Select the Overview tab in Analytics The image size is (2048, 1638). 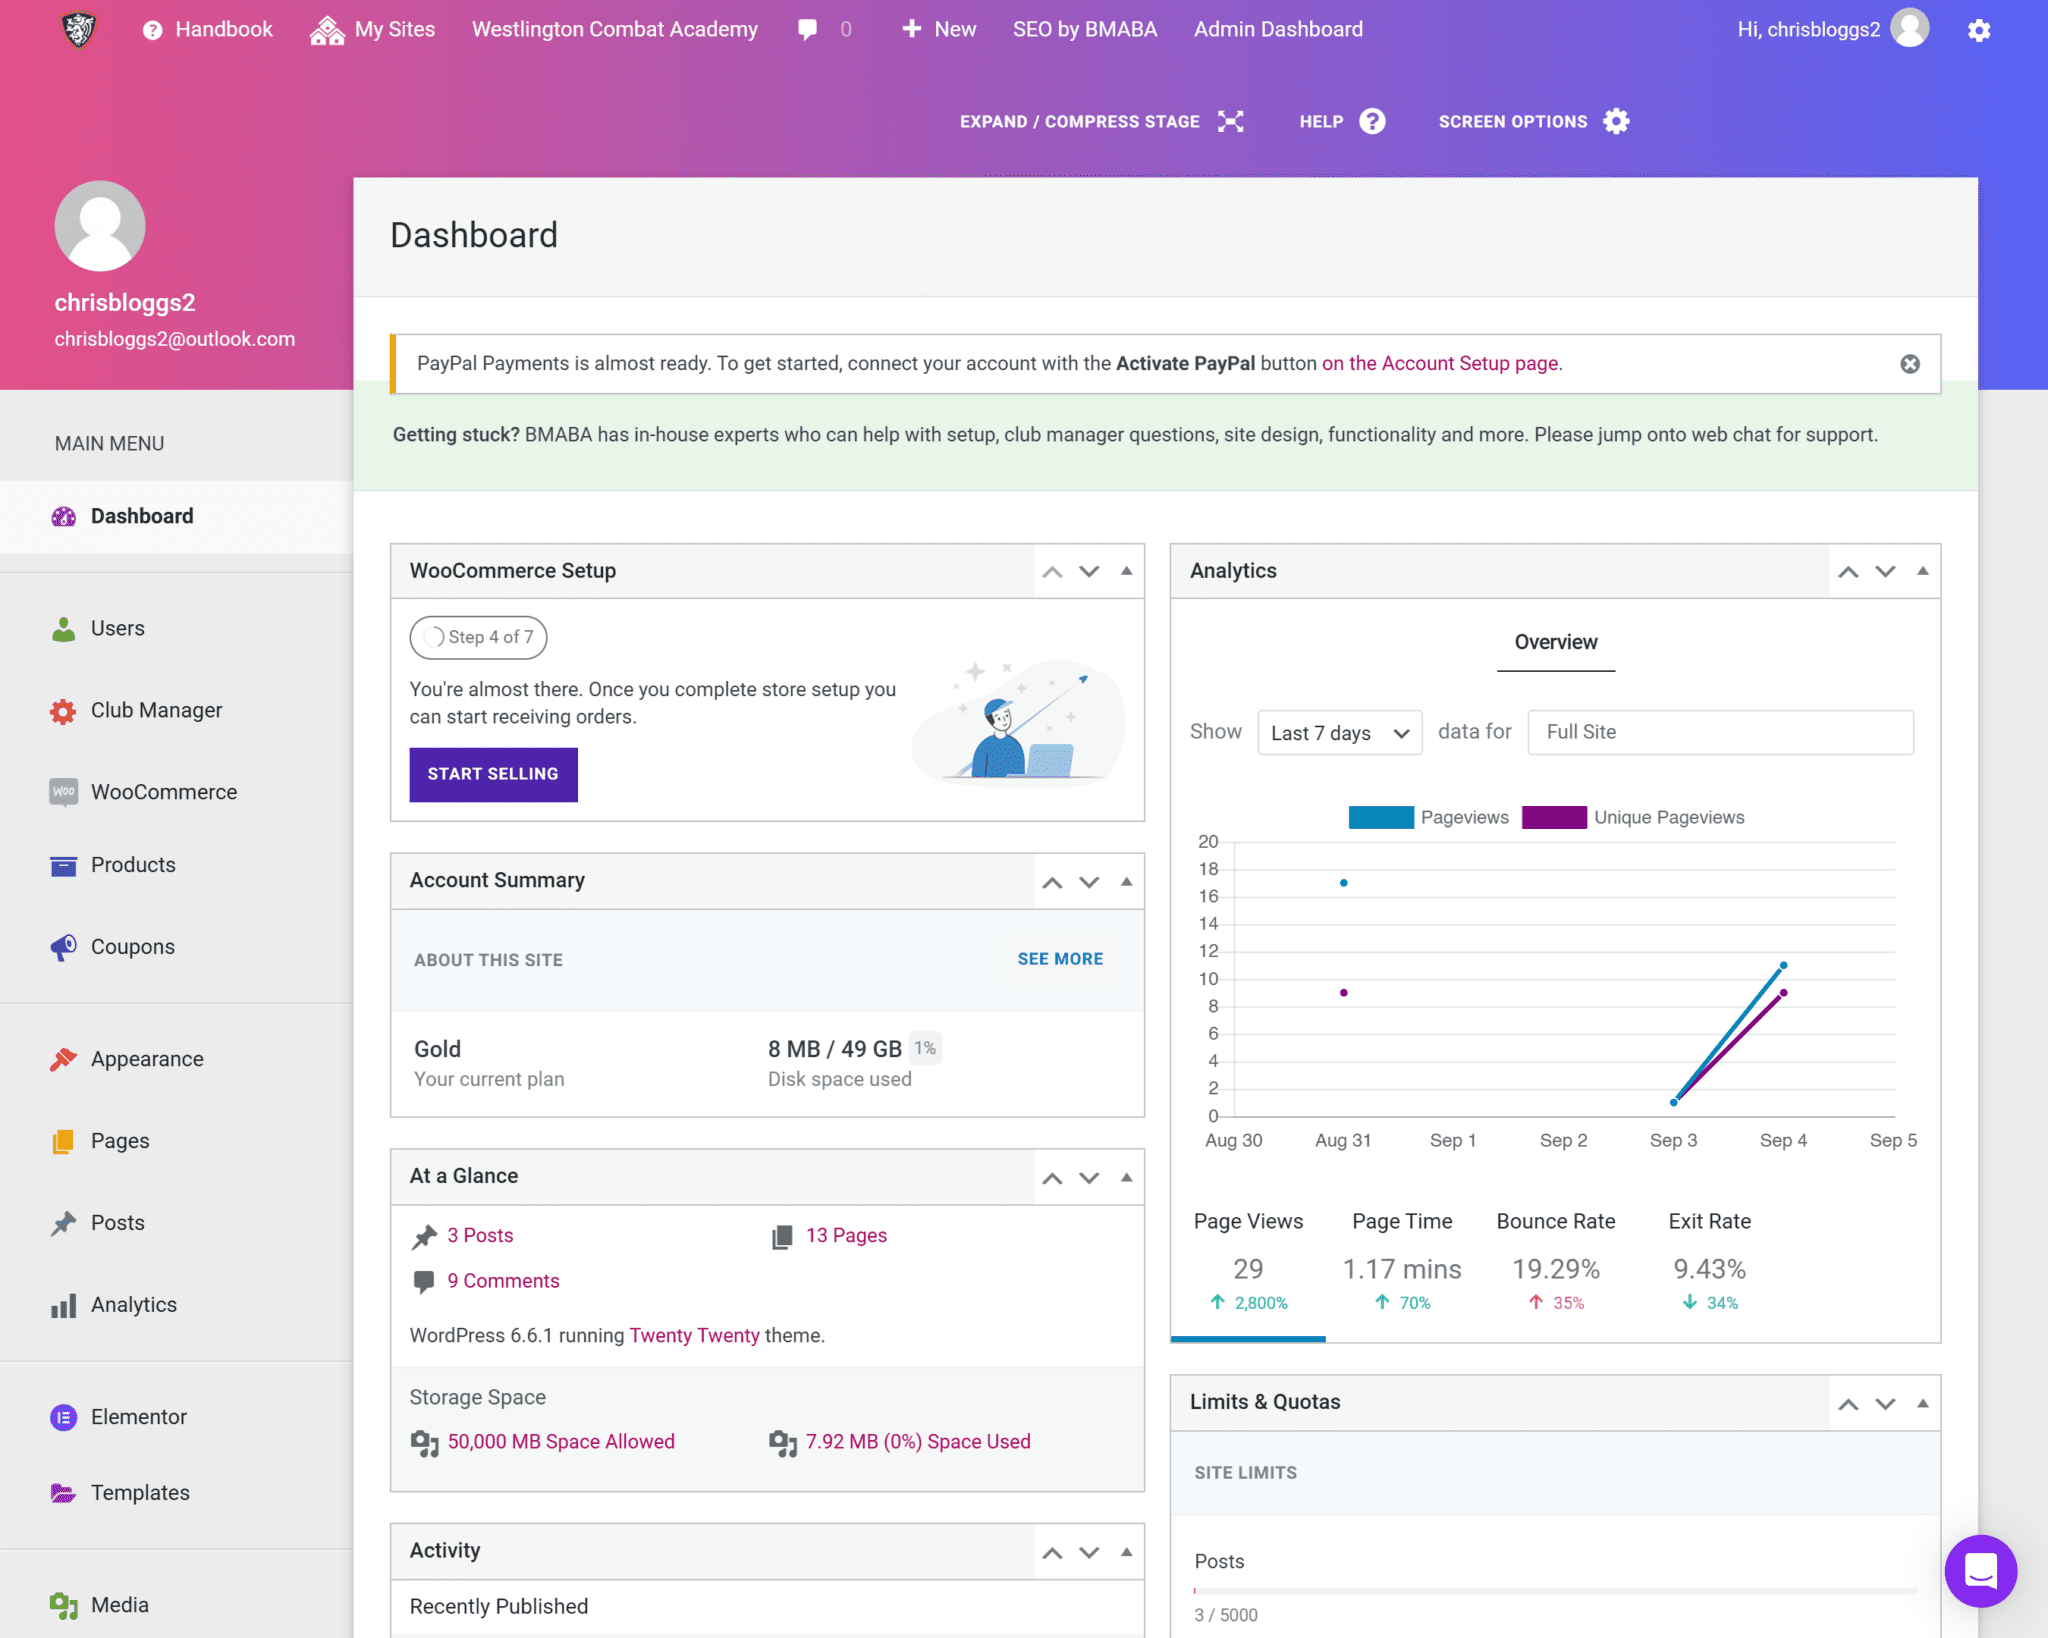click(x=1555, y=642)
